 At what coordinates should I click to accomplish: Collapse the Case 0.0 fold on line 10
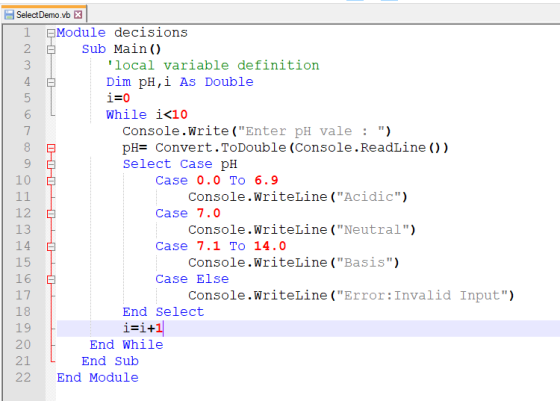click(51, 181)
